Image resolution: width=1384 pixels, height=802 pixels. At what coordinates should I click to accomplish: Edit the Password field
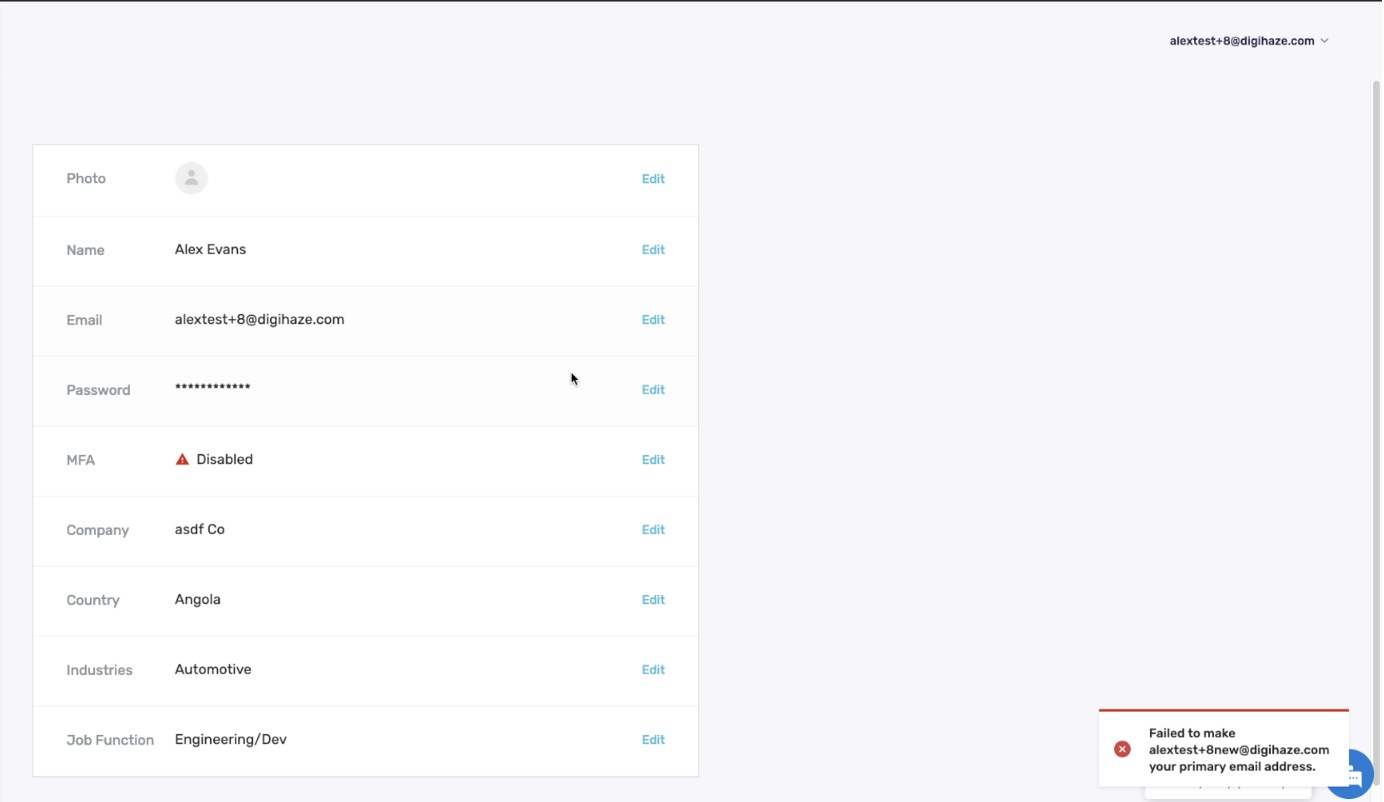tap(653, 390)
